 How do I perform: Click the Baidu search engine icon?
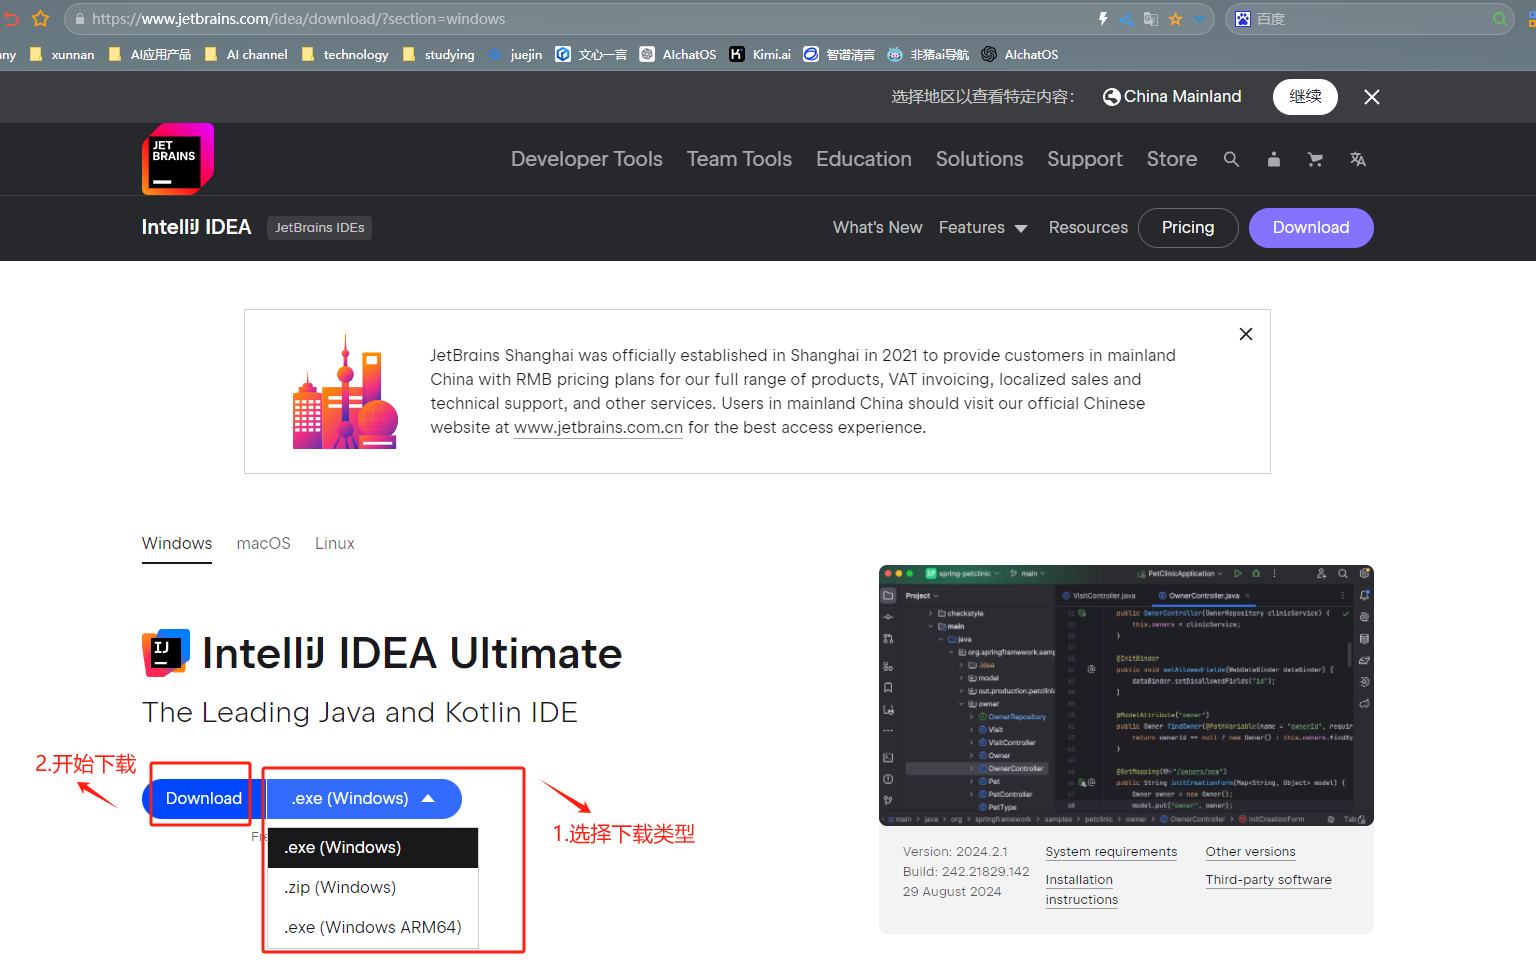coord(1243,18)
